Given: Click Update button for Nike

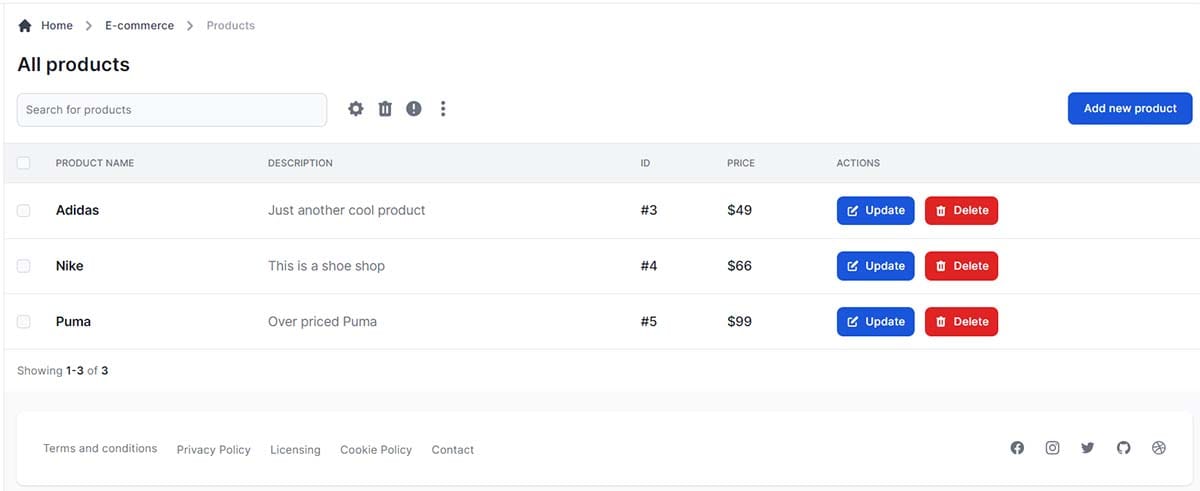Looking at the screenshot, I should point(875,266).
